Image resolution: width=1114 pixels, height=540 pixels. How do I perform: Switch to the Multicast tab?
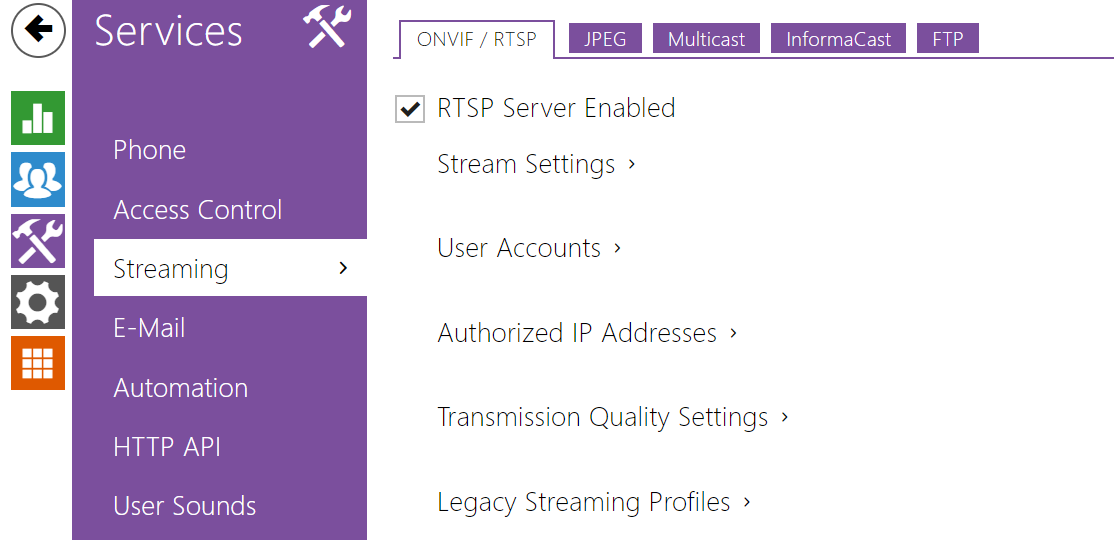pyautogui.click(x=707, y=40)
